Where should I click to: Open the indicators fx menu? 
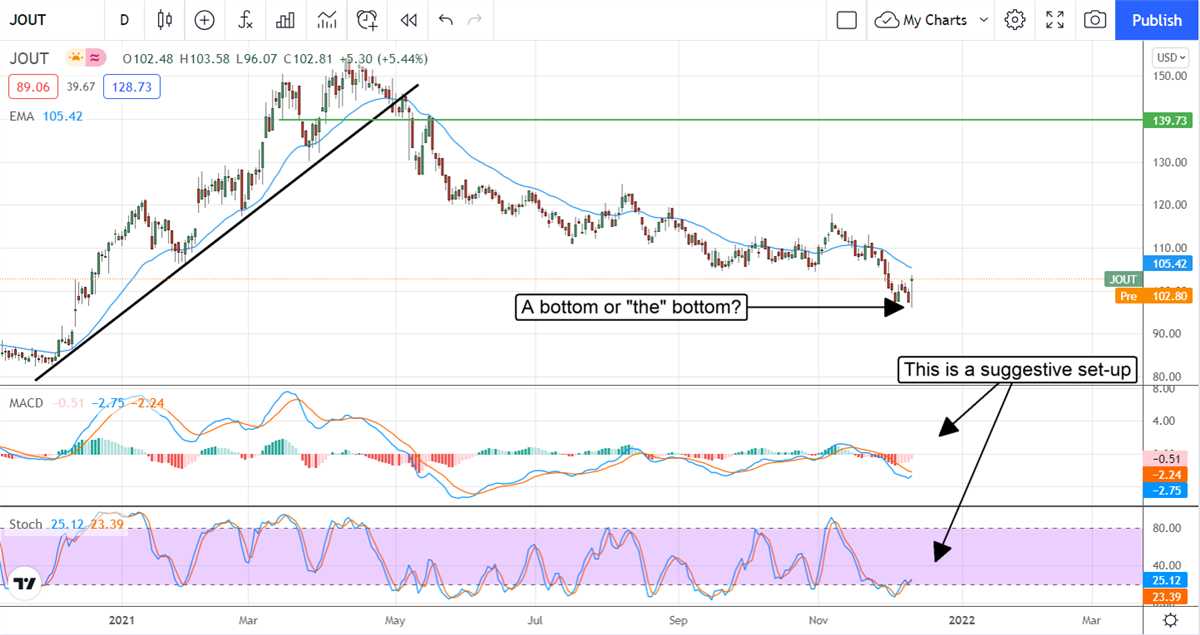245,20
